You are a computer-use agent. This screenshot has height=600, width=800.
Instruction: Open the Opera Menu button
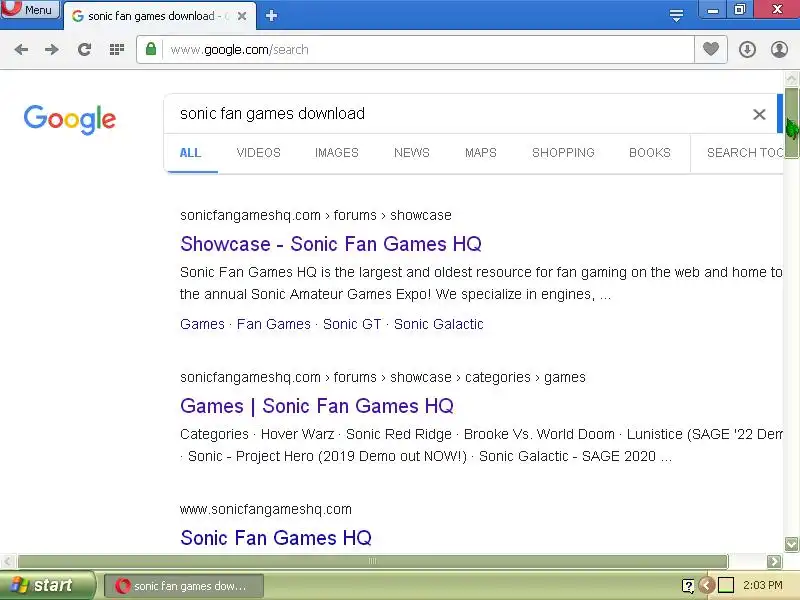point(30,9)
